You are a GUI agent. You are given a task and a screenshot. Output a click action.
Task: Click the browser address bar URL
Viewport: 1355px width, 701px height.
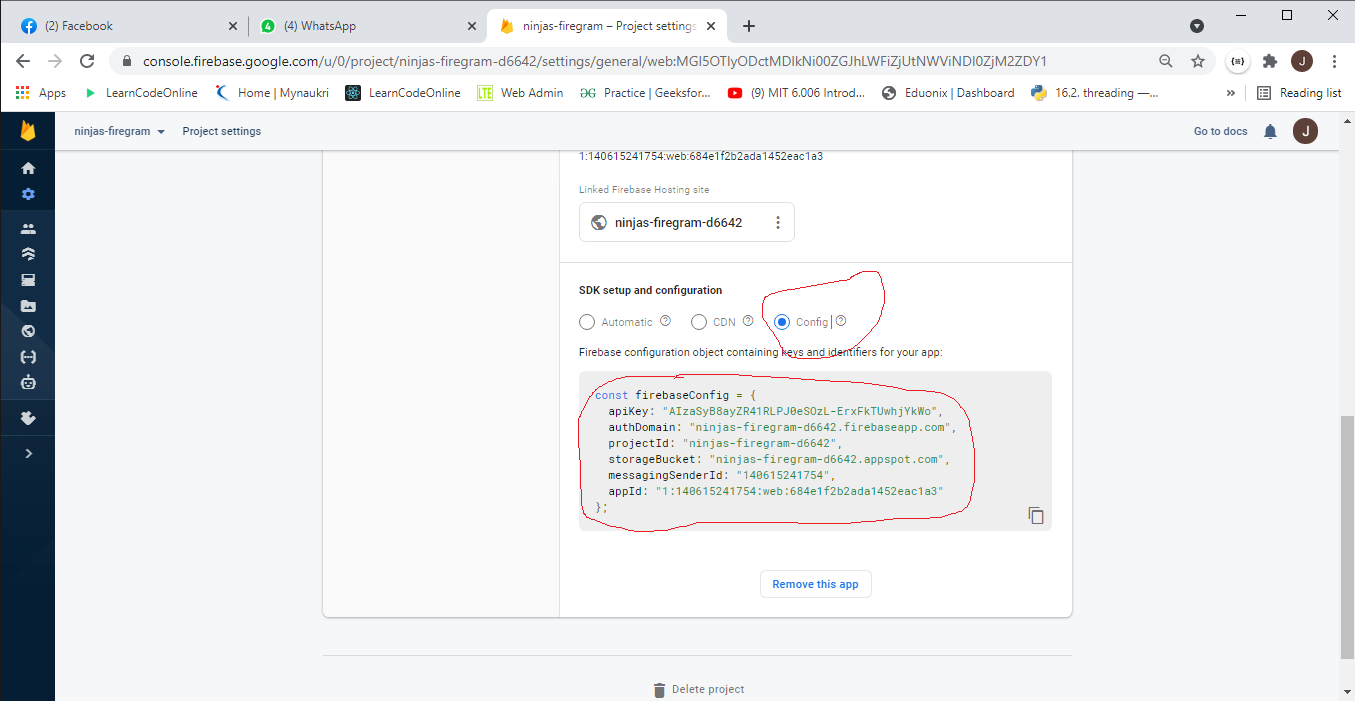[595, 61]
